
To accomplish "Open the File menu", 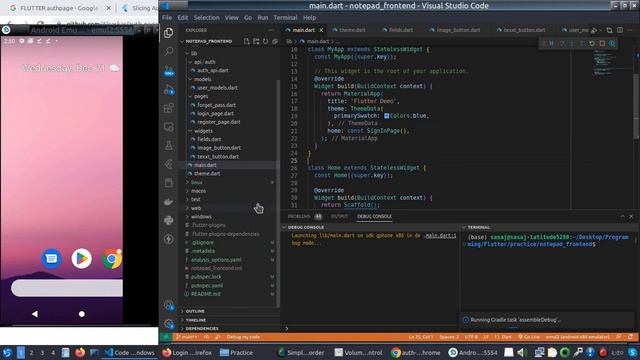I will click(x=167, y=18).
